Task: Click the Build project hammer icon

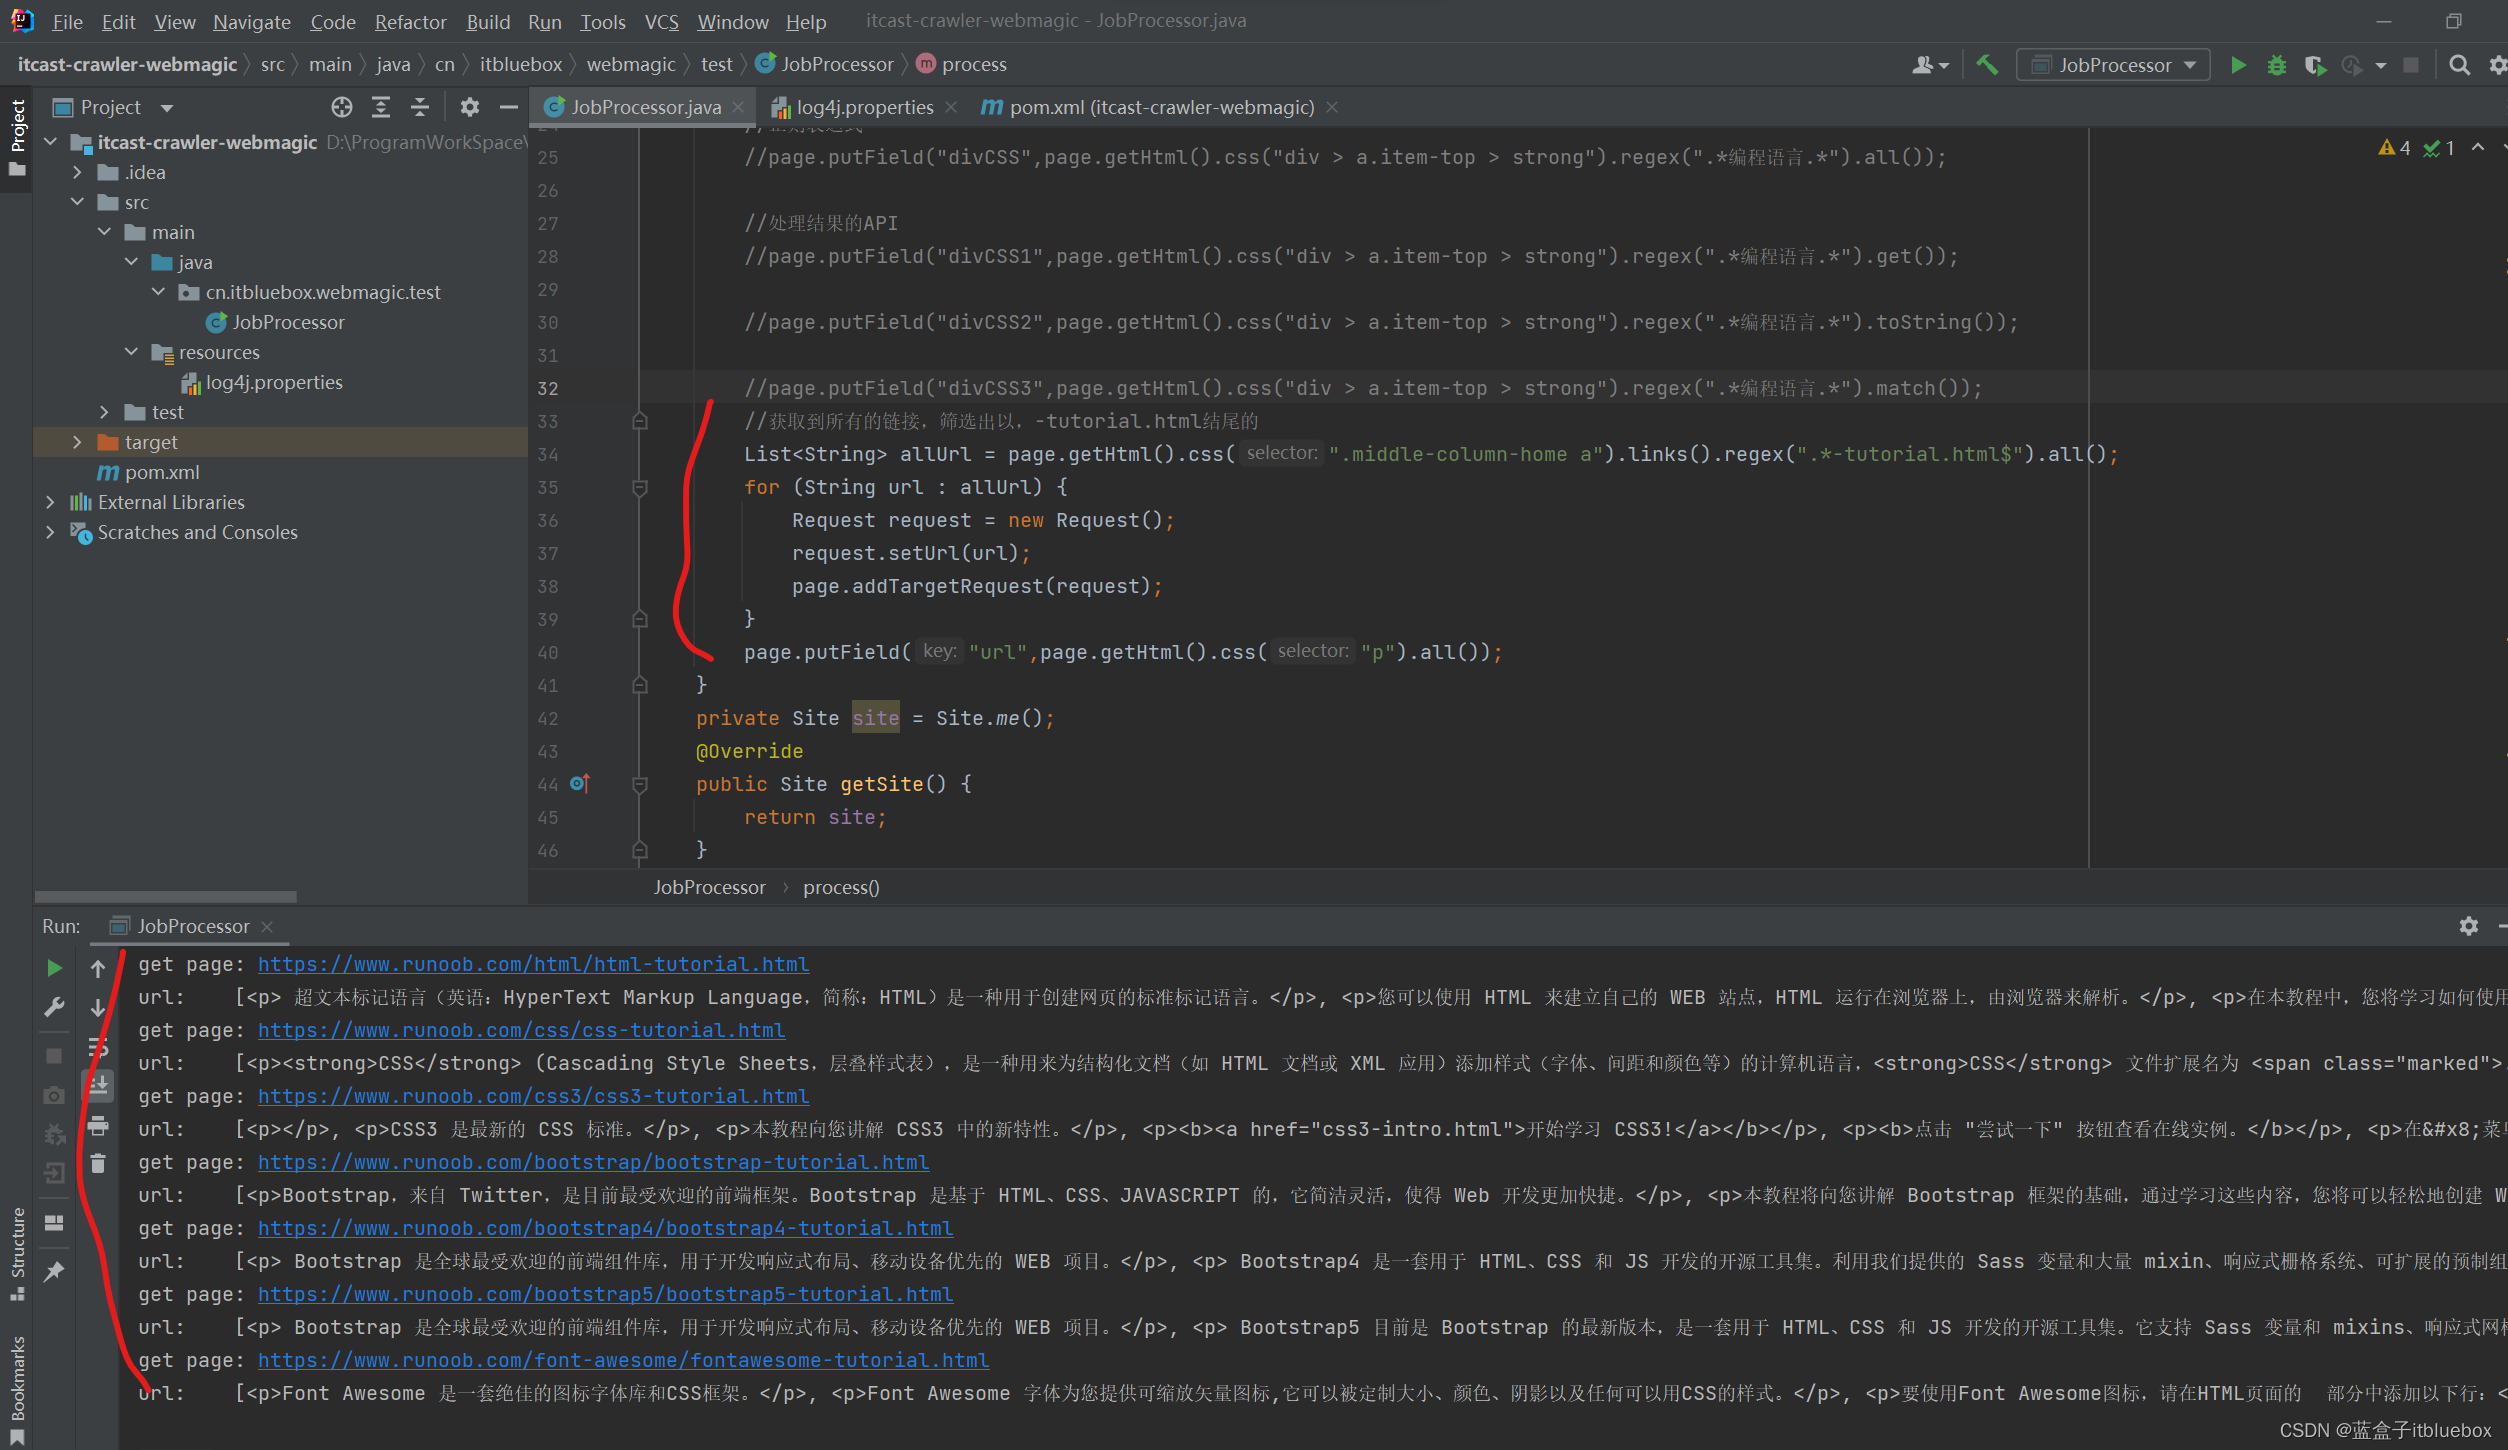Action: point(1987,65)
